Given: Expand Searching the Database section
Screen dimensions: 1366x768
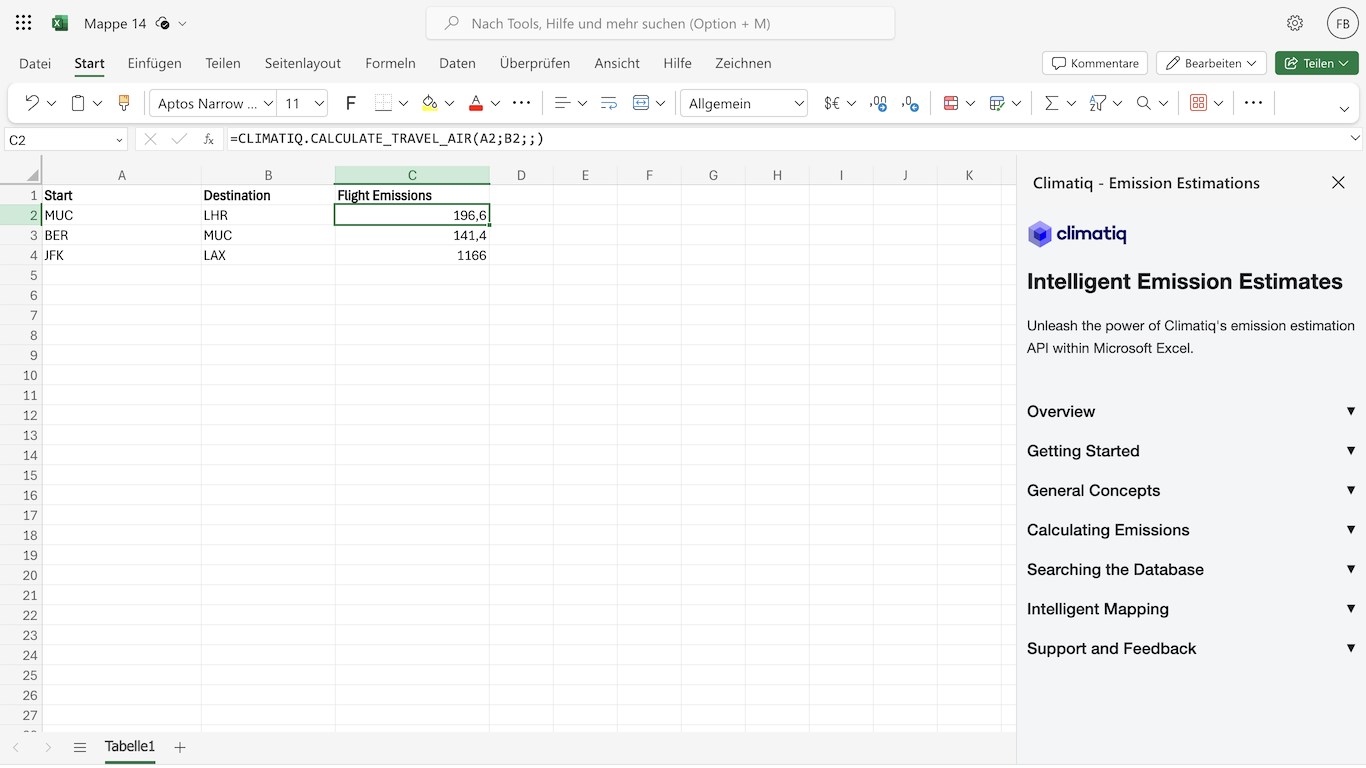Looking at the screenshot, I should (x=1191, y=569).
